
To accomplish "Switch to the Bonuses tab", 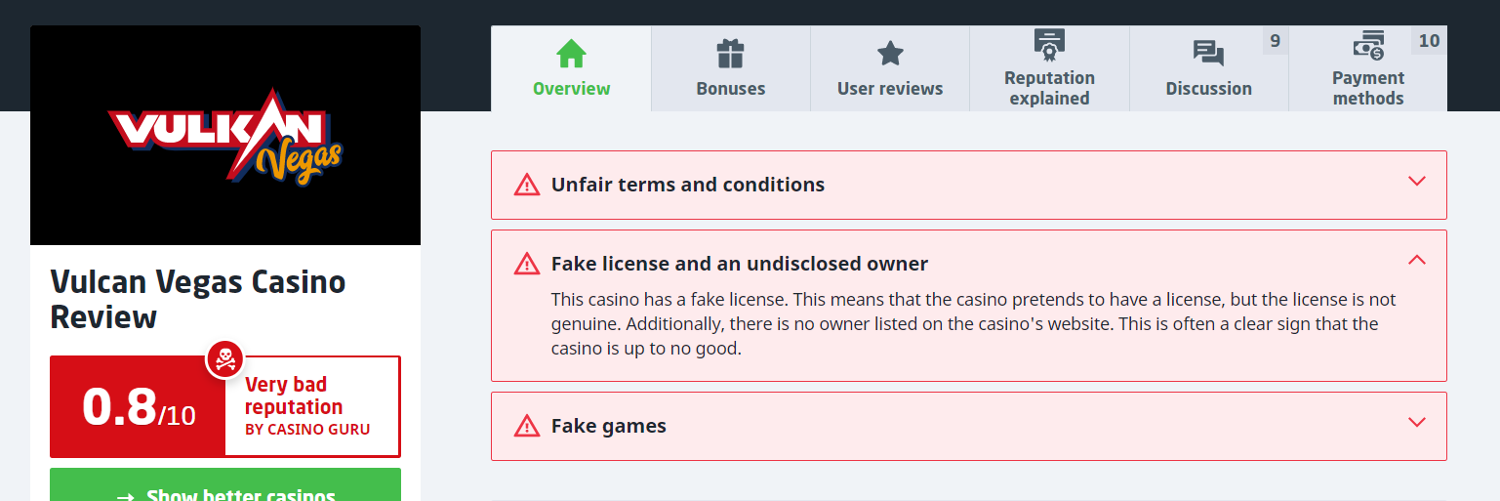I will pyautogui.click(x=731, y=88).
